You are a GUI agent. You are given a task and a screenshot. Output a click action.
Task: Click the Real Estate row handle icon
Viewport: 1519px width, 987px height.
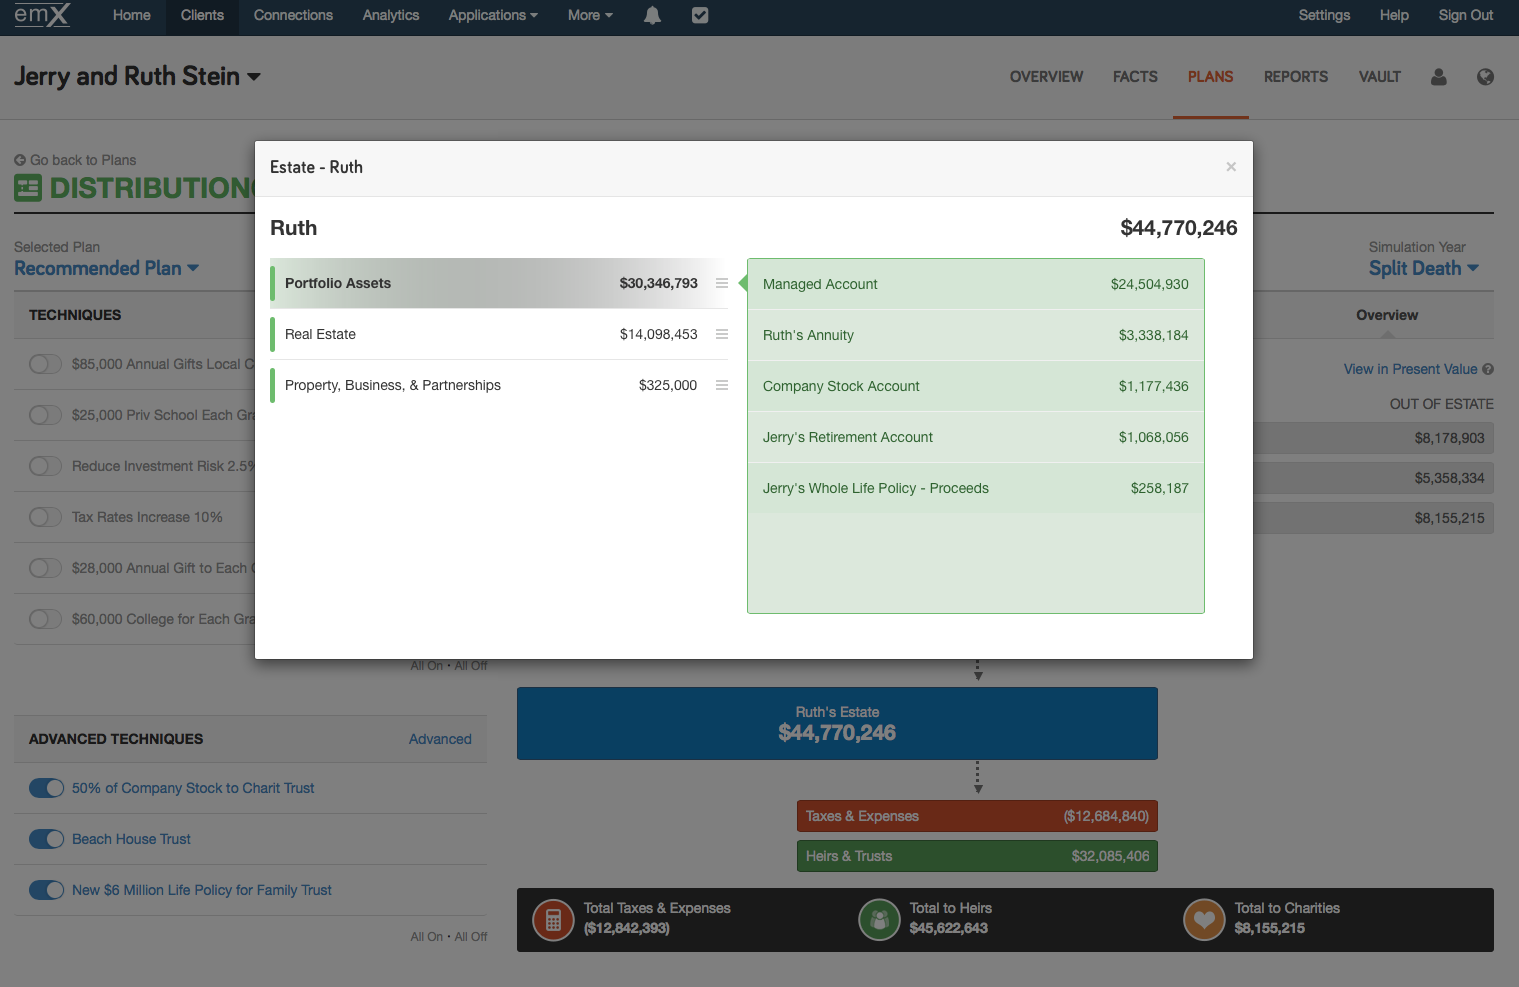point(722,334)
